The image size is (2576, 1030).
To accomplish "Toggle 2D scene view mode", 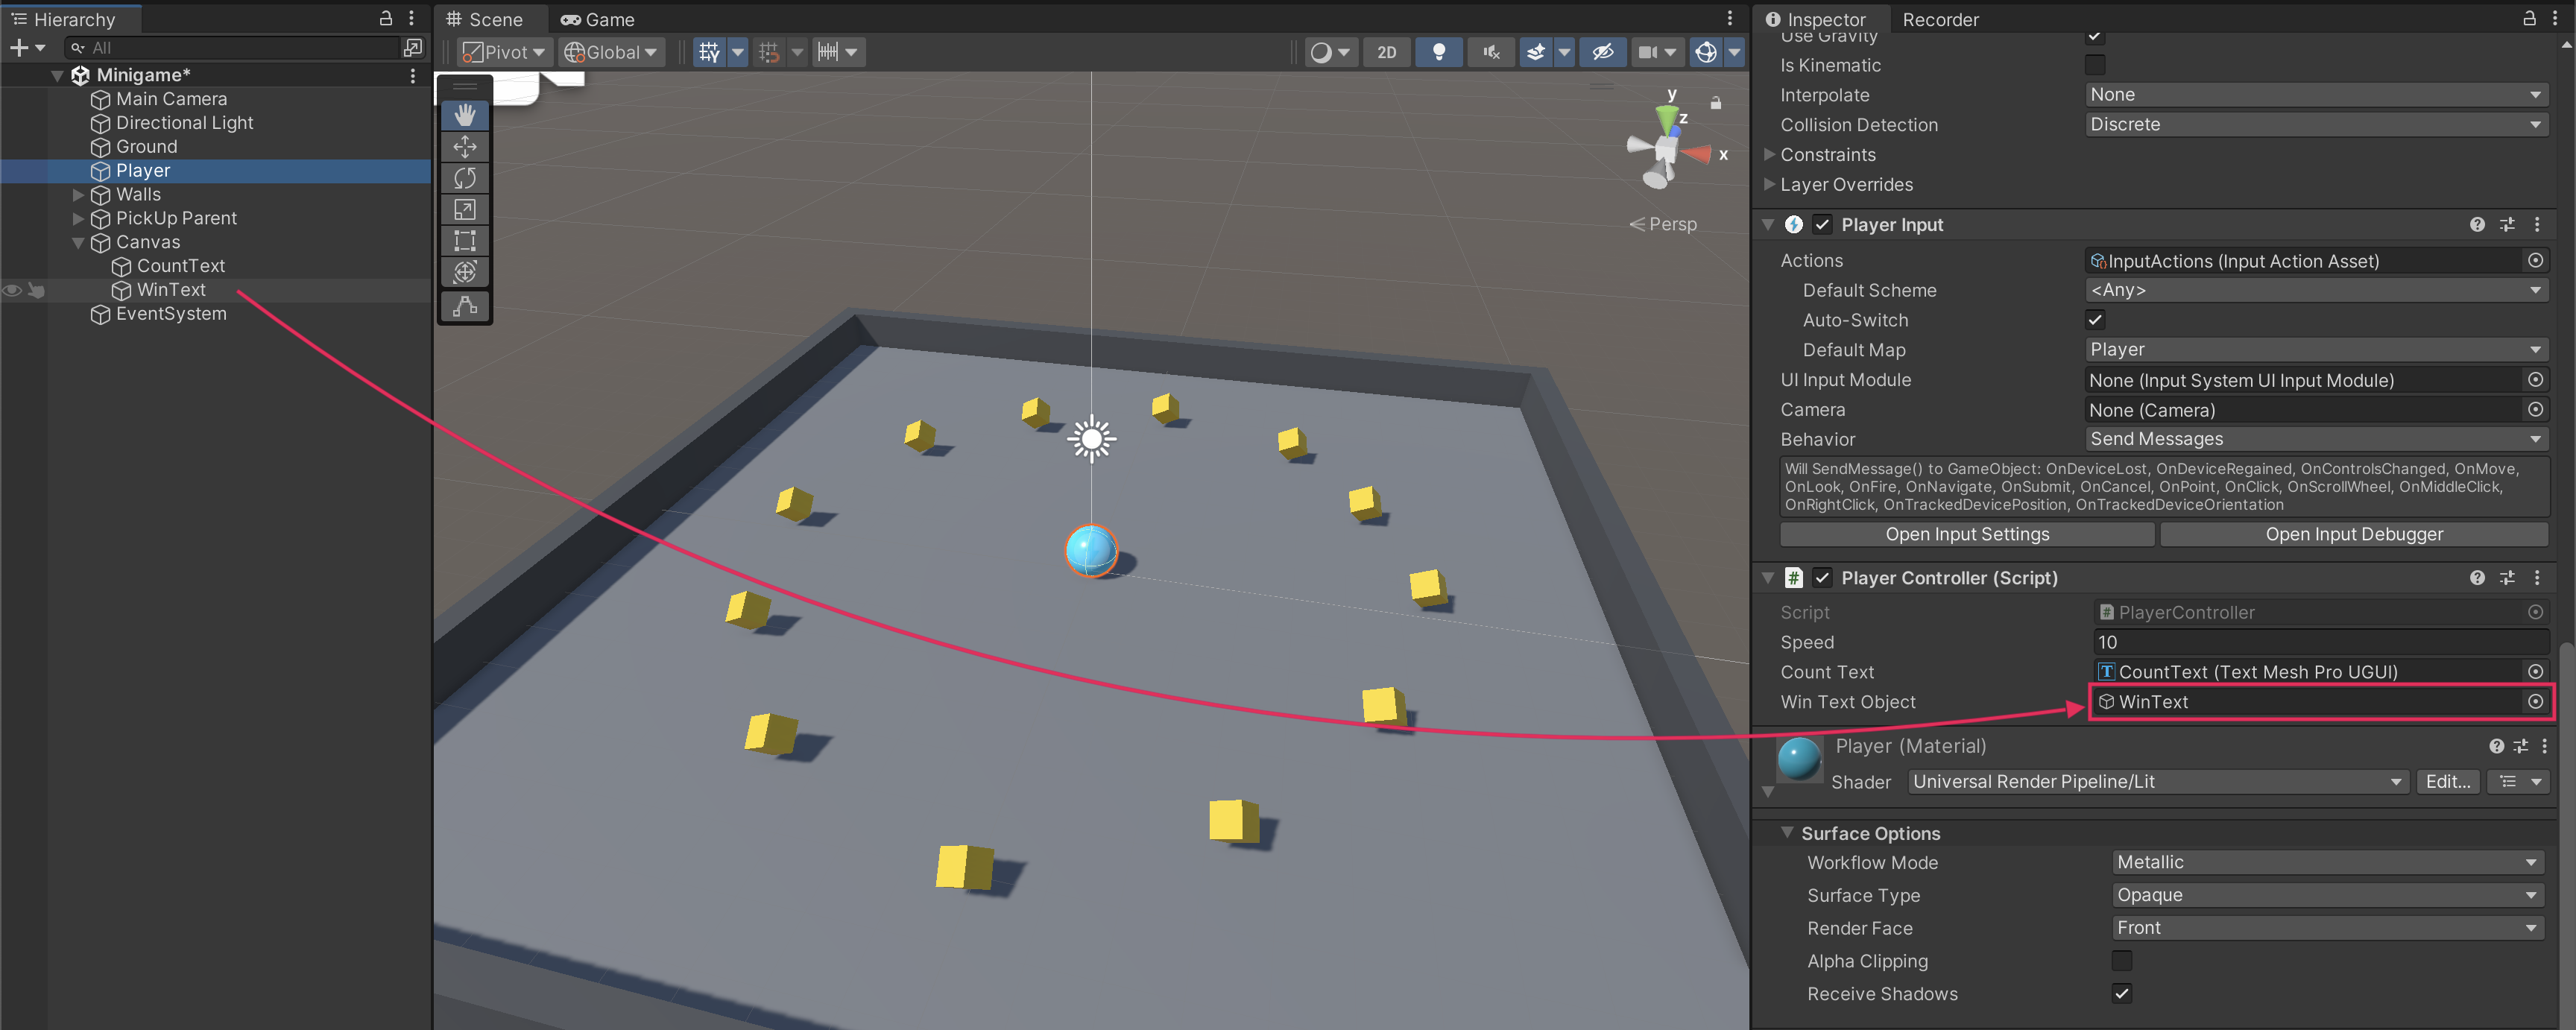I will tap(1386, 52).
